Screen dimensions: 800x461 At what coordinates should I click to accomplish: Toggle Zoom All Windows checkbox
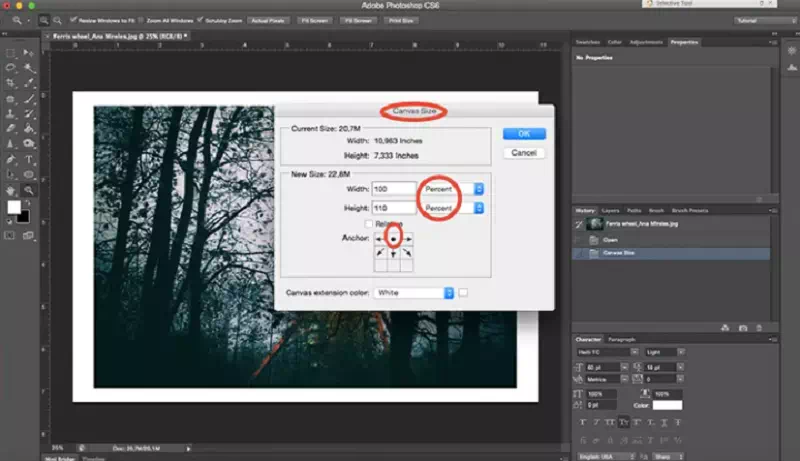point(141,20)
